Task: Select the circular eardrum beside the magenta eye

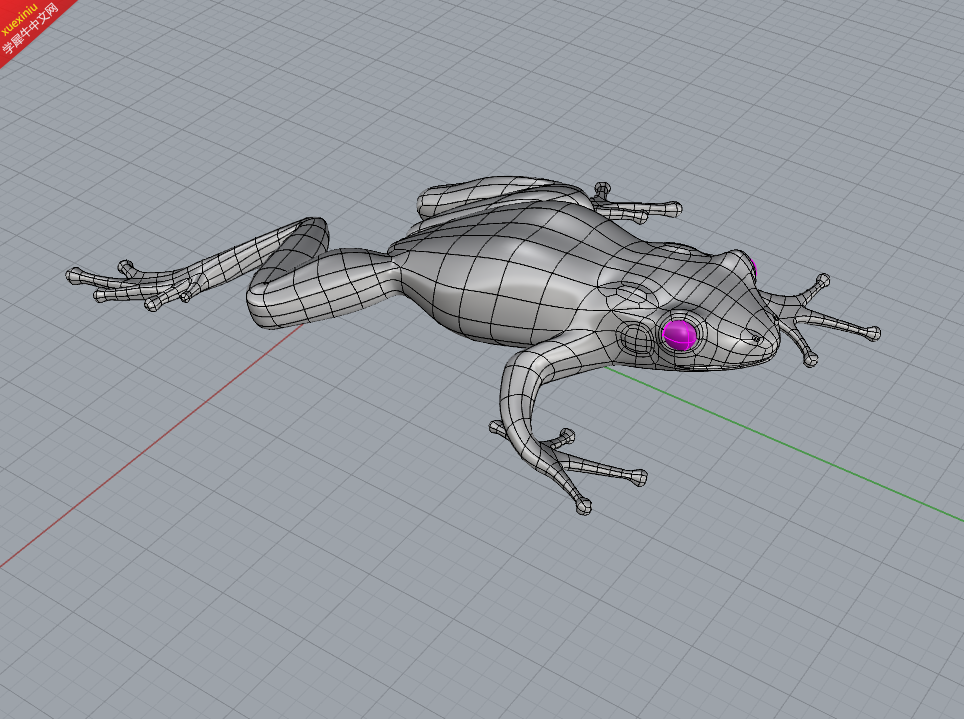Action: click(637, 340)
